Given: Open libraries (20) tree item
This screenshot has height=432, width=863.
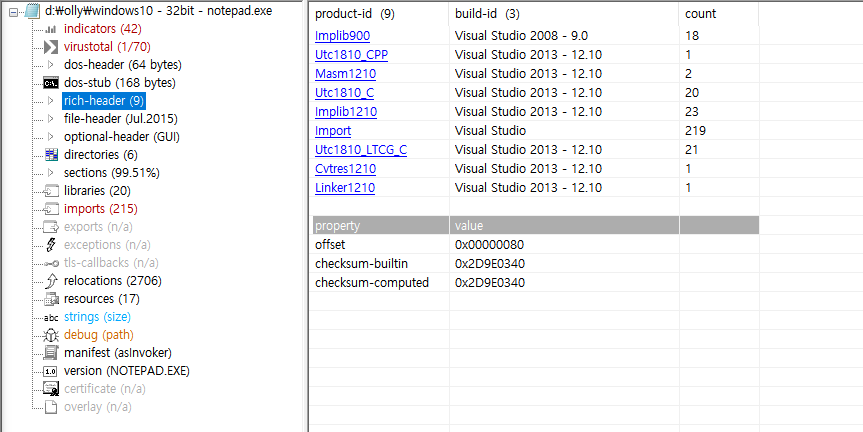Looking at the screenshot, I should (97, 191).
